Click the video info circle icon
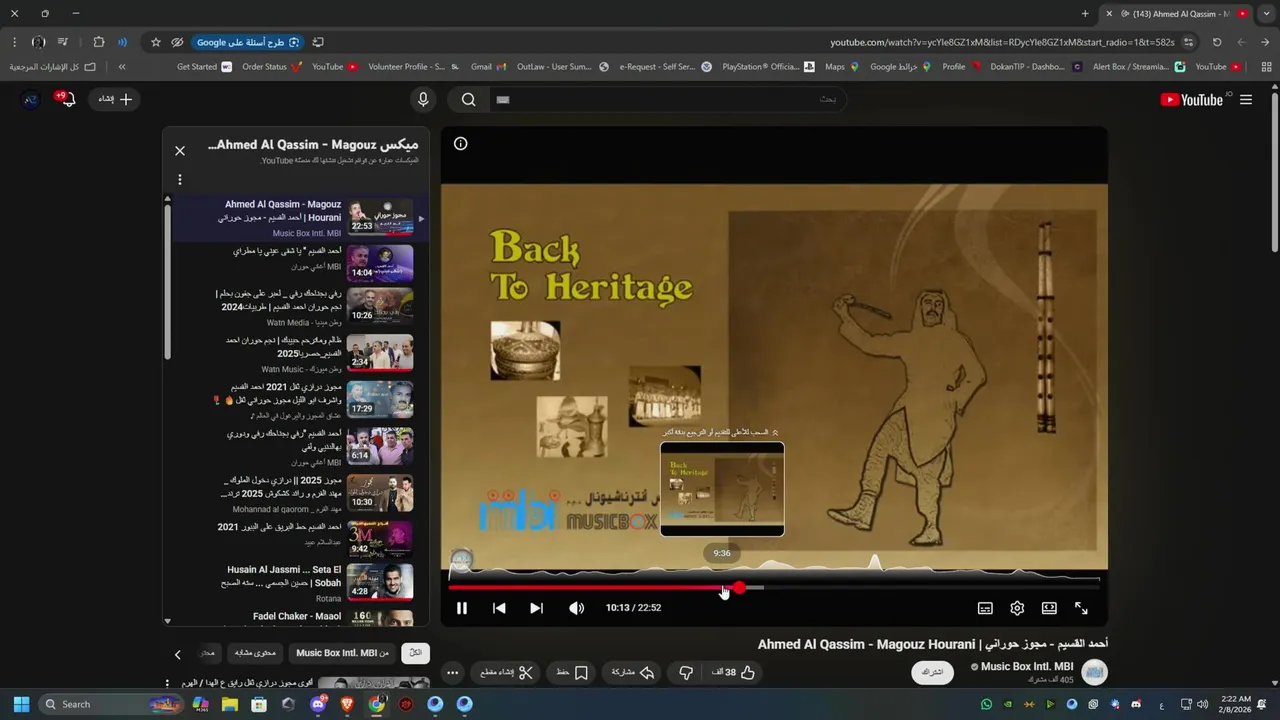Viewport: 1280px width, 720px height. 461,143
